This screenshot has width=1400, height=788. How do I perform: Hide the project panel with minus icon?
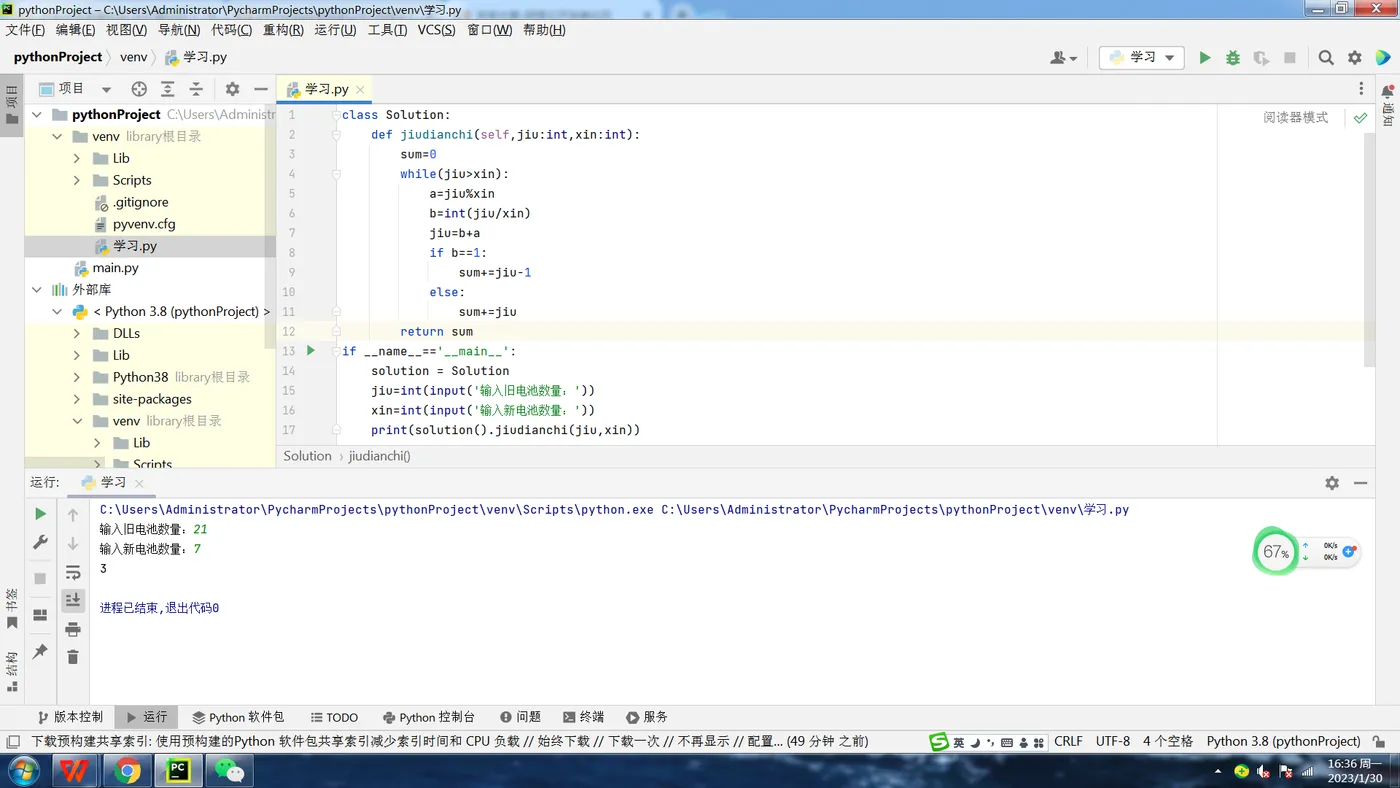(260, 89)
